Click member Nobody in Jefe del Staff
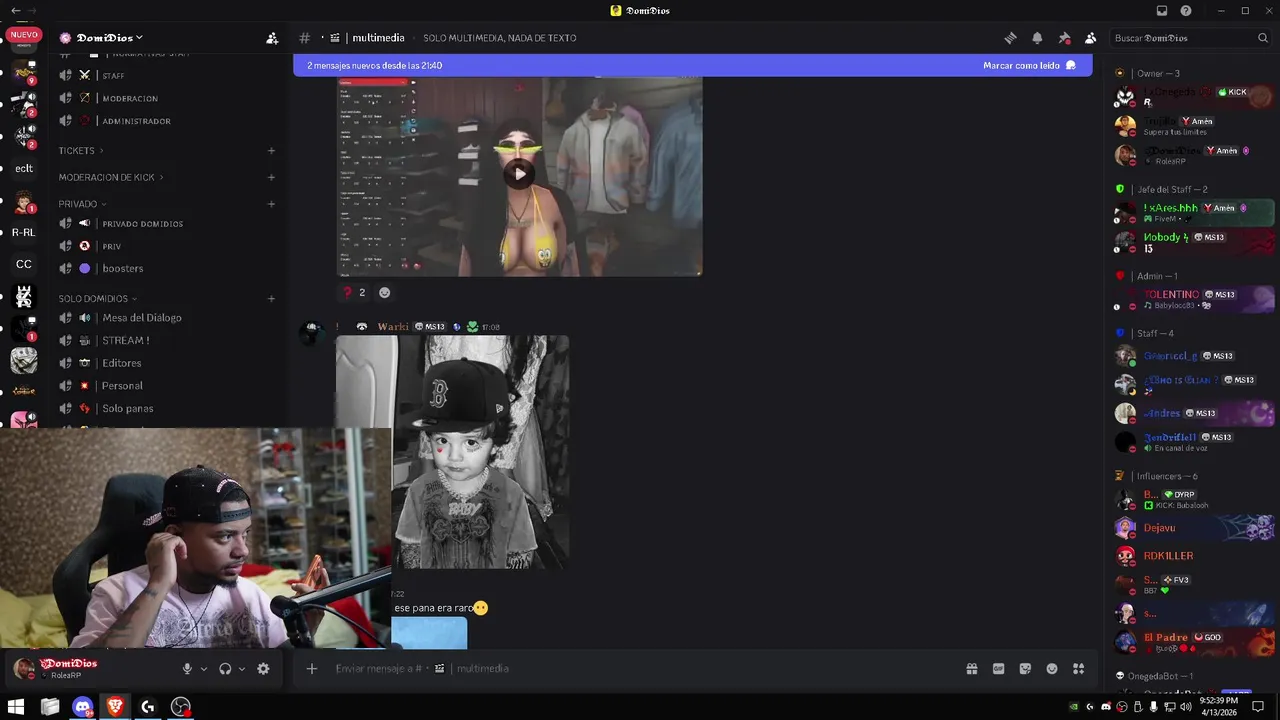The width and height of the screenshot is (1280, 720). click(x=1194, y=242)
